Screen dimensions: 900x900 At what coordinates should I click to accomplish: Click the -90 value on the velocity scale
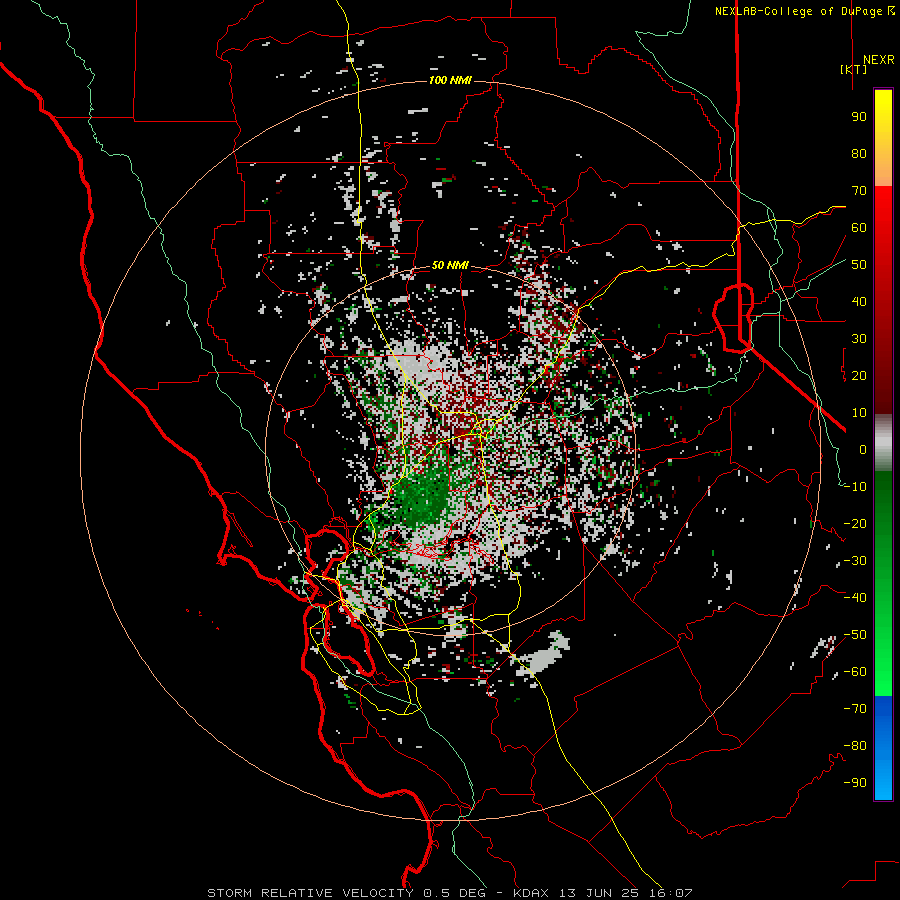pos(855,783)
